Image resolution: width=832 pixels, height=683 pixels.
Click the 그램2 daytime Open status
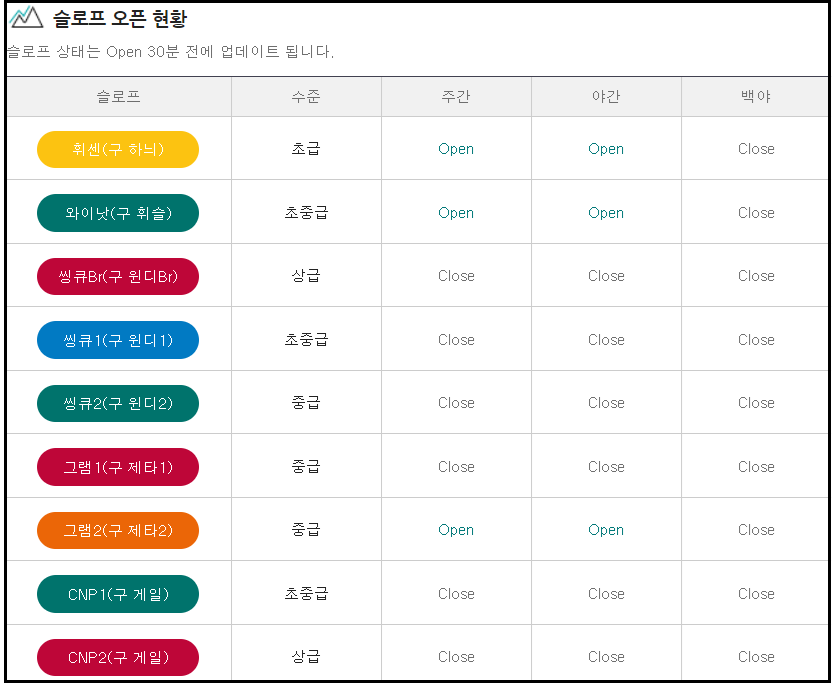click(x=455, y=529)
